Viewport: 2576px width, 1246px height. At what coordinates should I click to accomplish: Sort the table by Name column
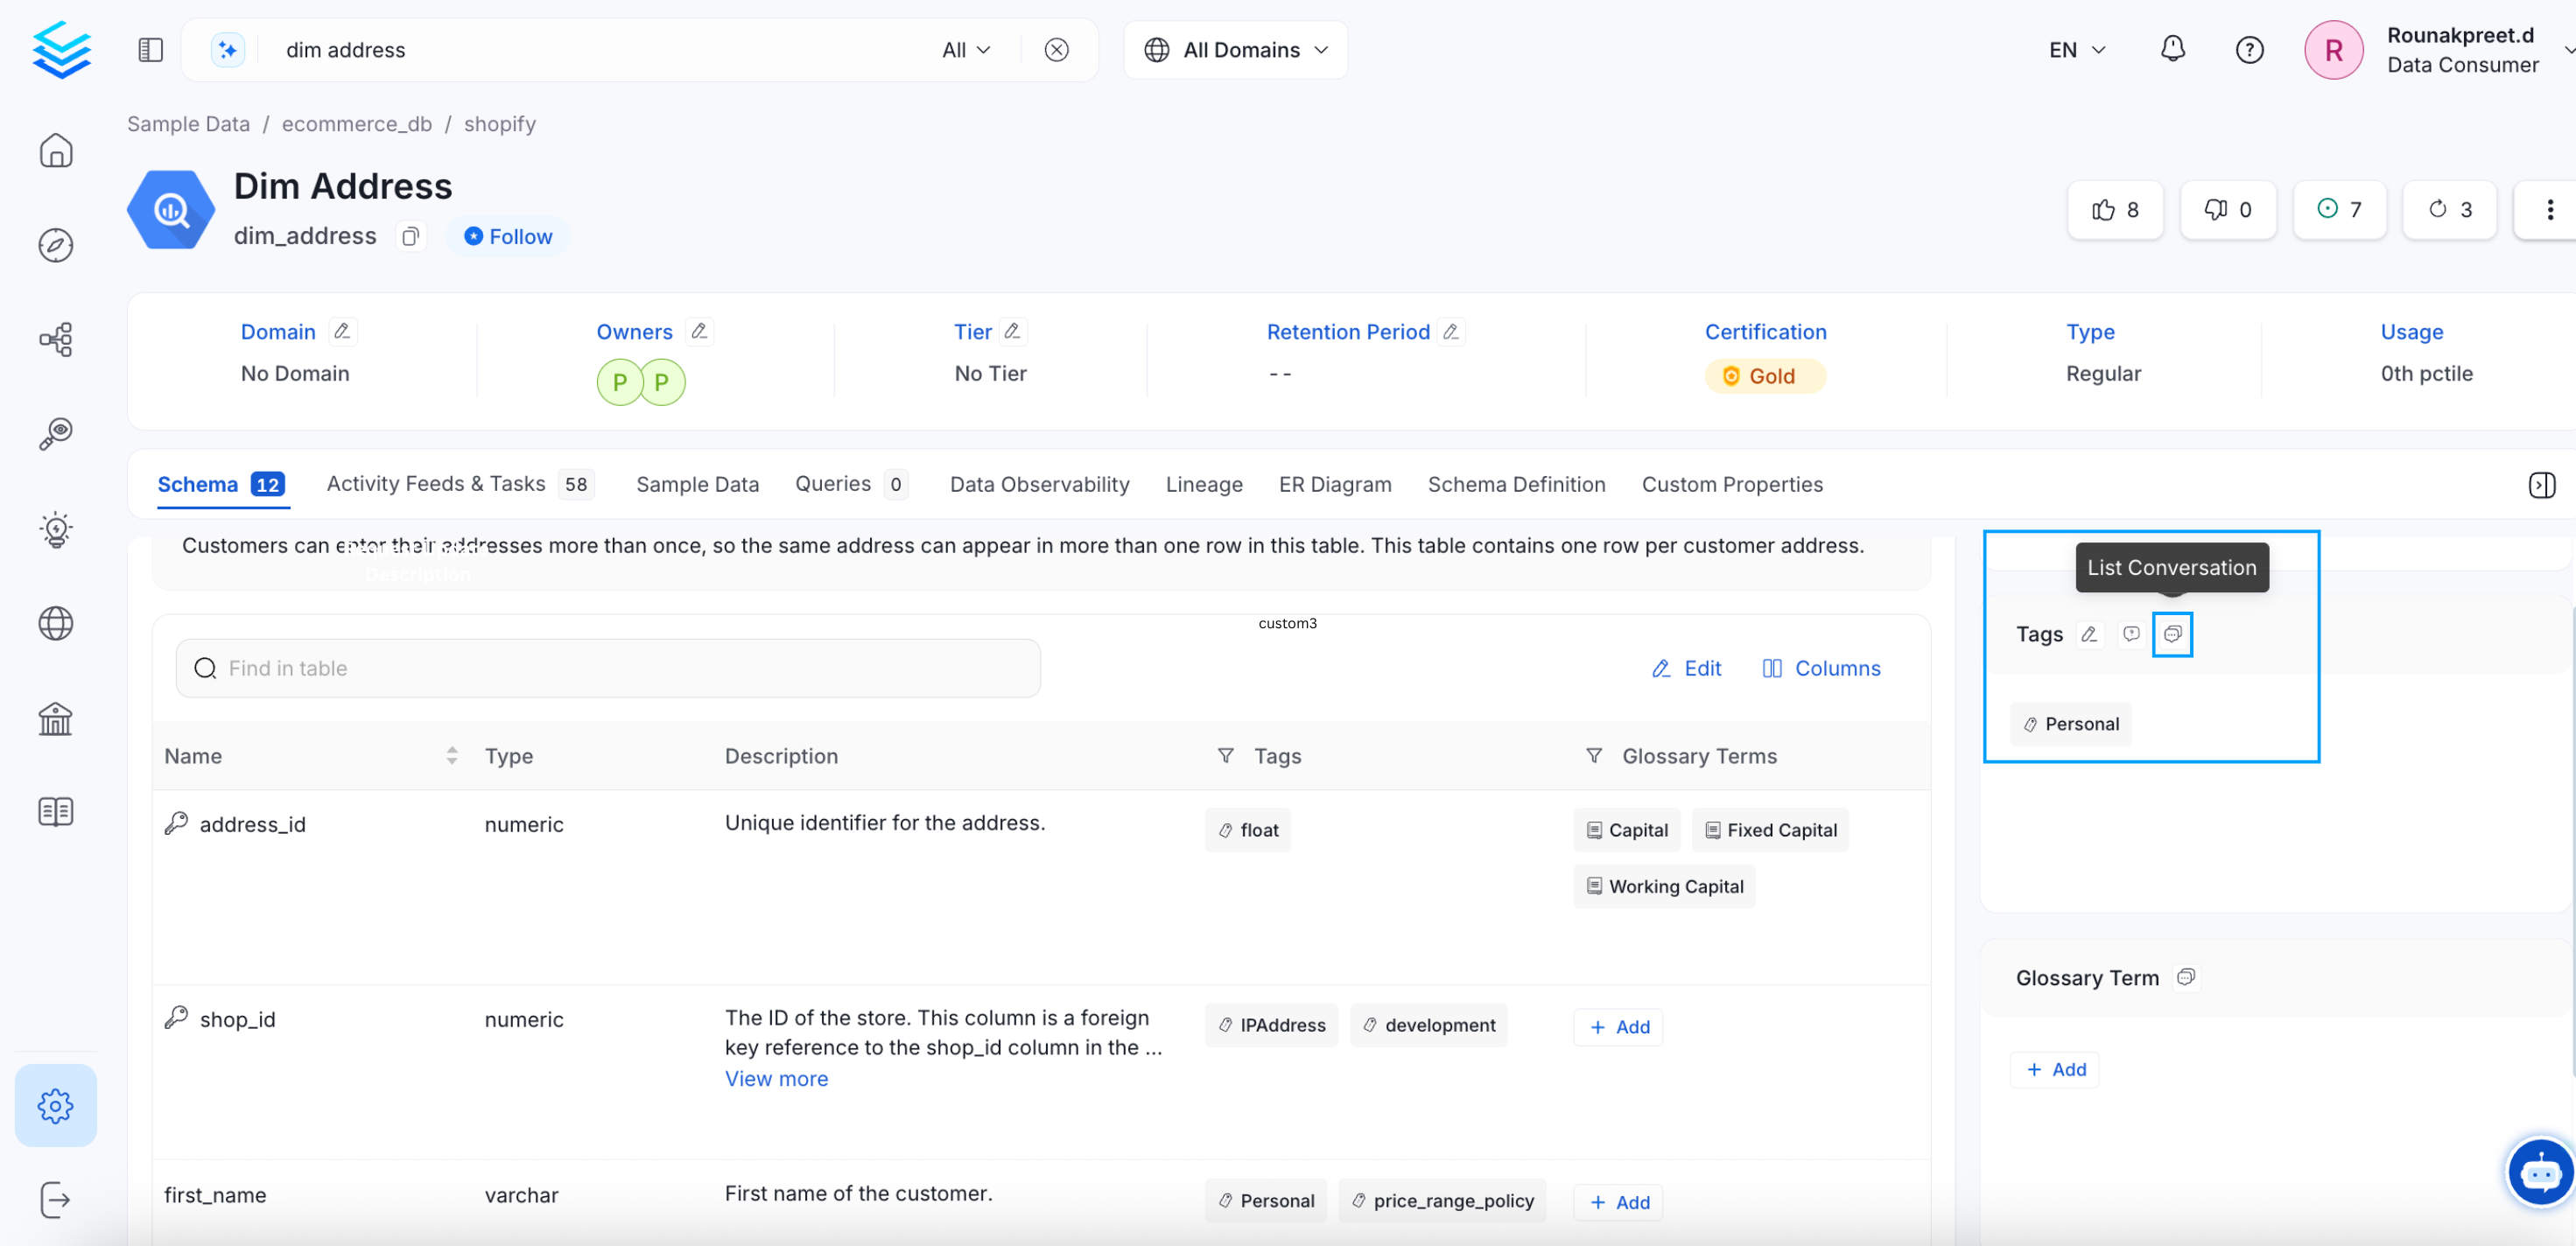click(x=452, y=756)
